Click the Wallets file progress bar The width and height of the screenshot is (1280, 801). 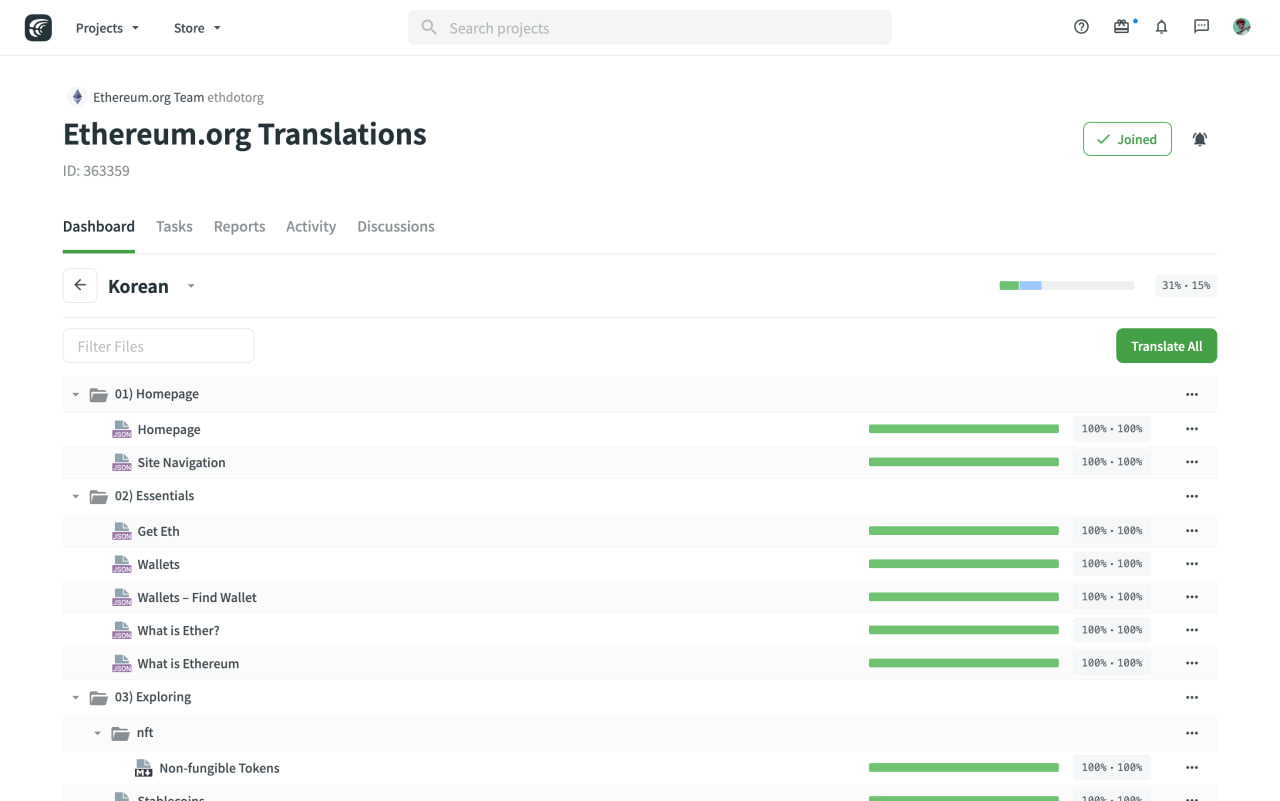(x=963, y=564)
